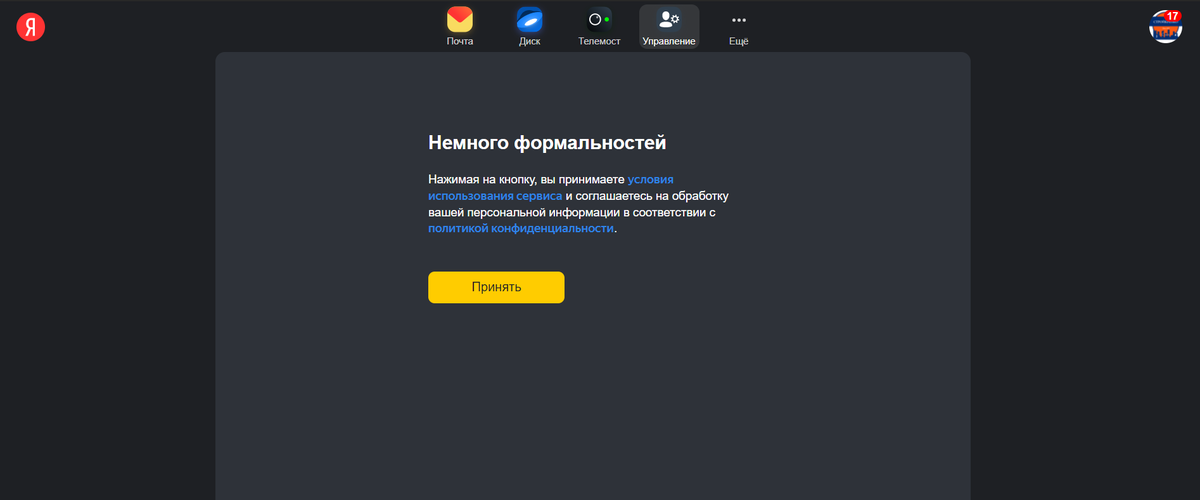Select the Управление admin icon
The height and width of the screenshot is (500, 1200).
(669, 27)
